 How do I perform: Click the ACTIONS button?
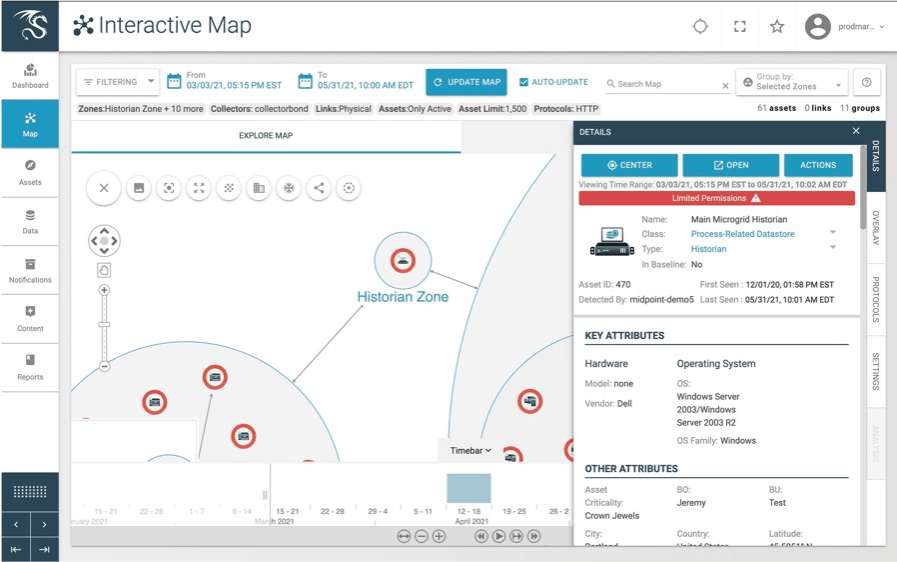point(818,165)
